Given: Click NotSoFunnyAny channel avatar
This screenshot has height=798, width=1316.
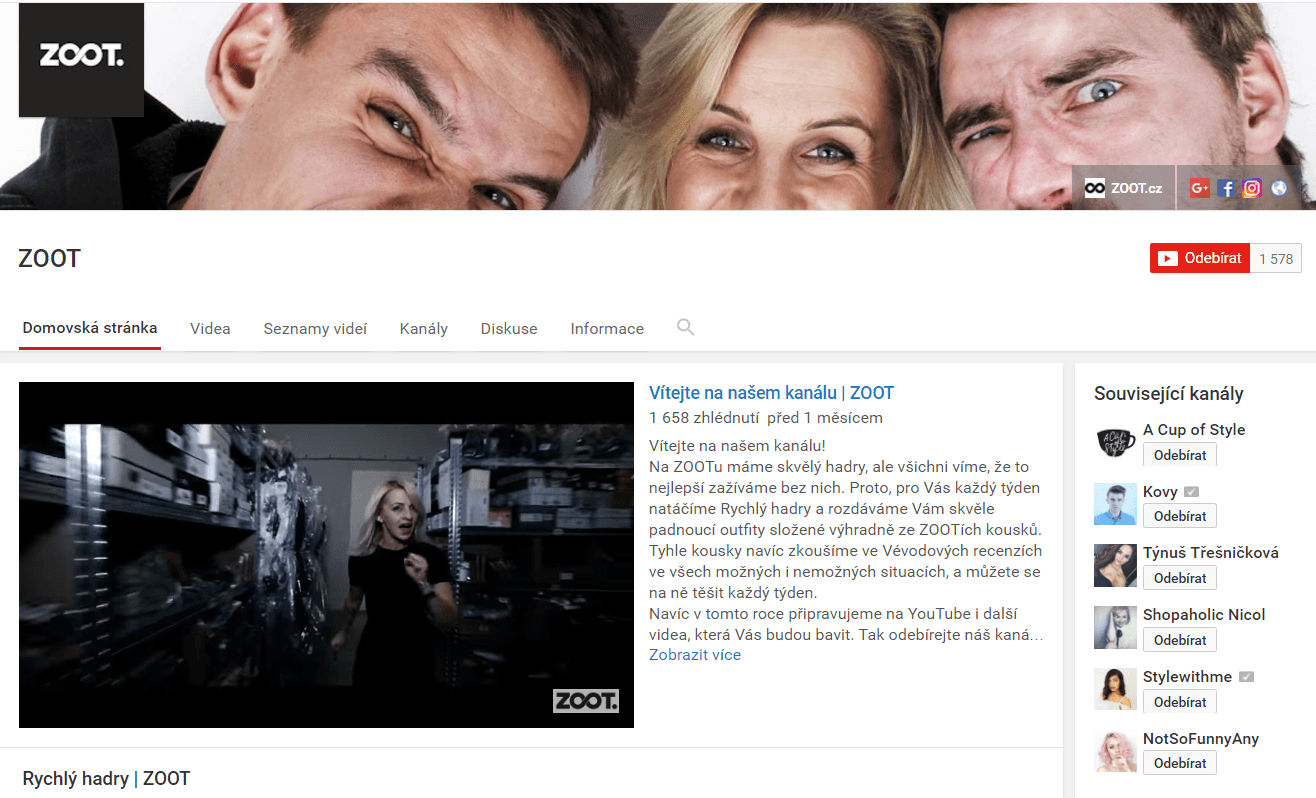Looking at the screenshot, I should pyautogui.click(x=1115, y=751).
